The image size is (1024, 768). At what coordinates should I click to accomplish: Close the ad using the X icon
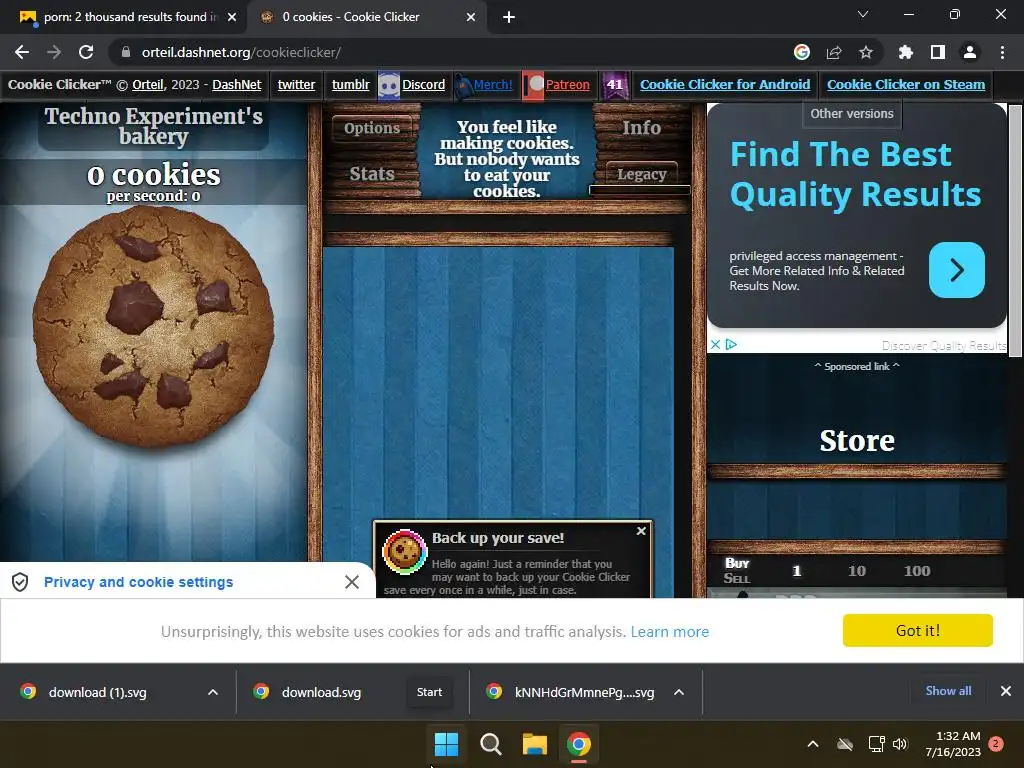(x=715, y=344)
